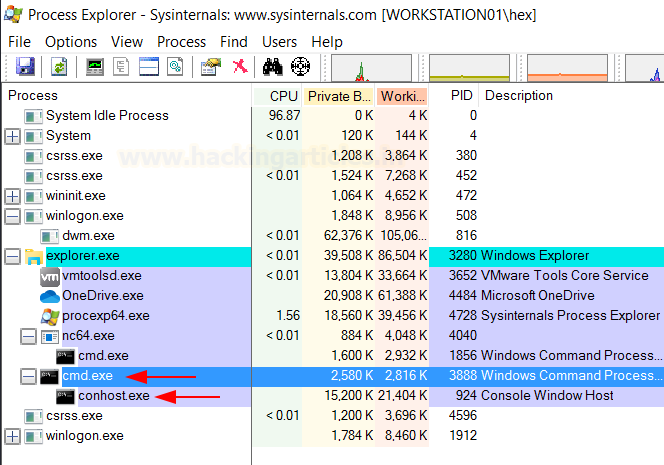The width and height of the screenshot is (664, 465).
Task: Sort by the PID column header
Action: (x=454, y=96)
